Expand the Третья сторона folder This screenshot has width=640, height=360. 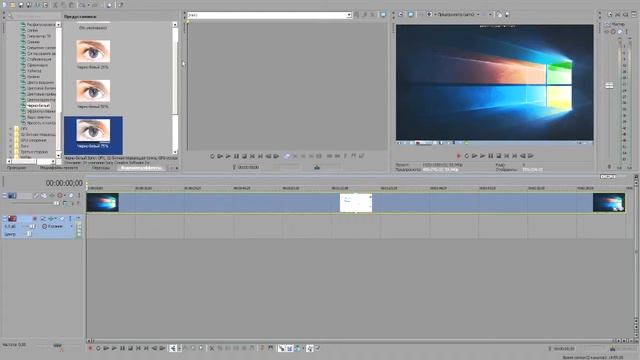[11, 151]
